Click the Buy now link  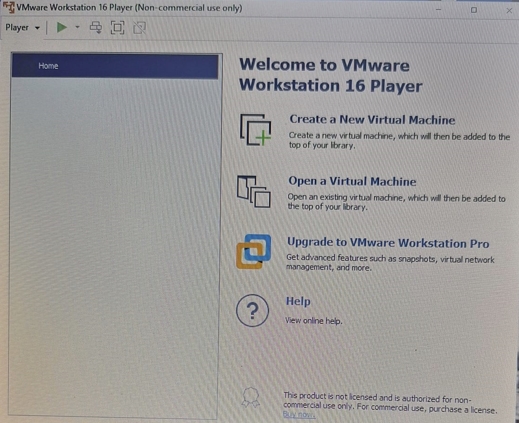coord(299,414)
